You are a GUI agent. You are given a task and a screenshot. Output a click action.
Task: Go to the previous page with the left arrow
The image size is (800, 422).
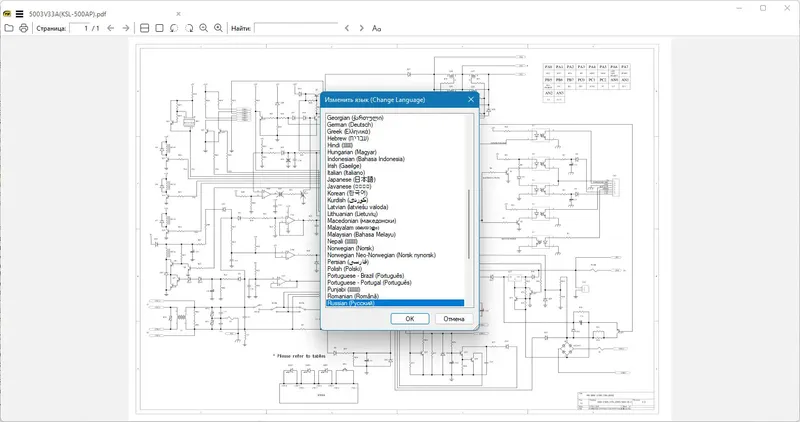[111, 28]
